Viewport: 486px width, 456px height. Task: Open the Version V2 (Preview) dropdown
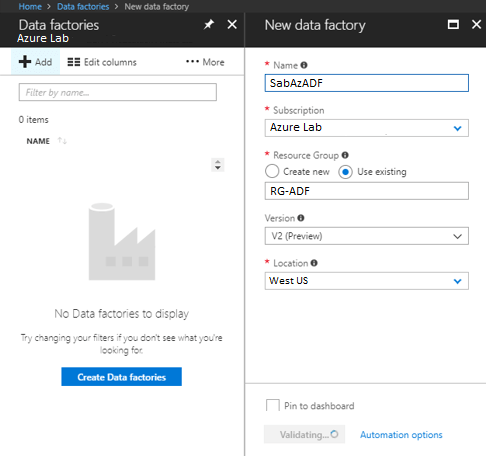pos(367,236)
